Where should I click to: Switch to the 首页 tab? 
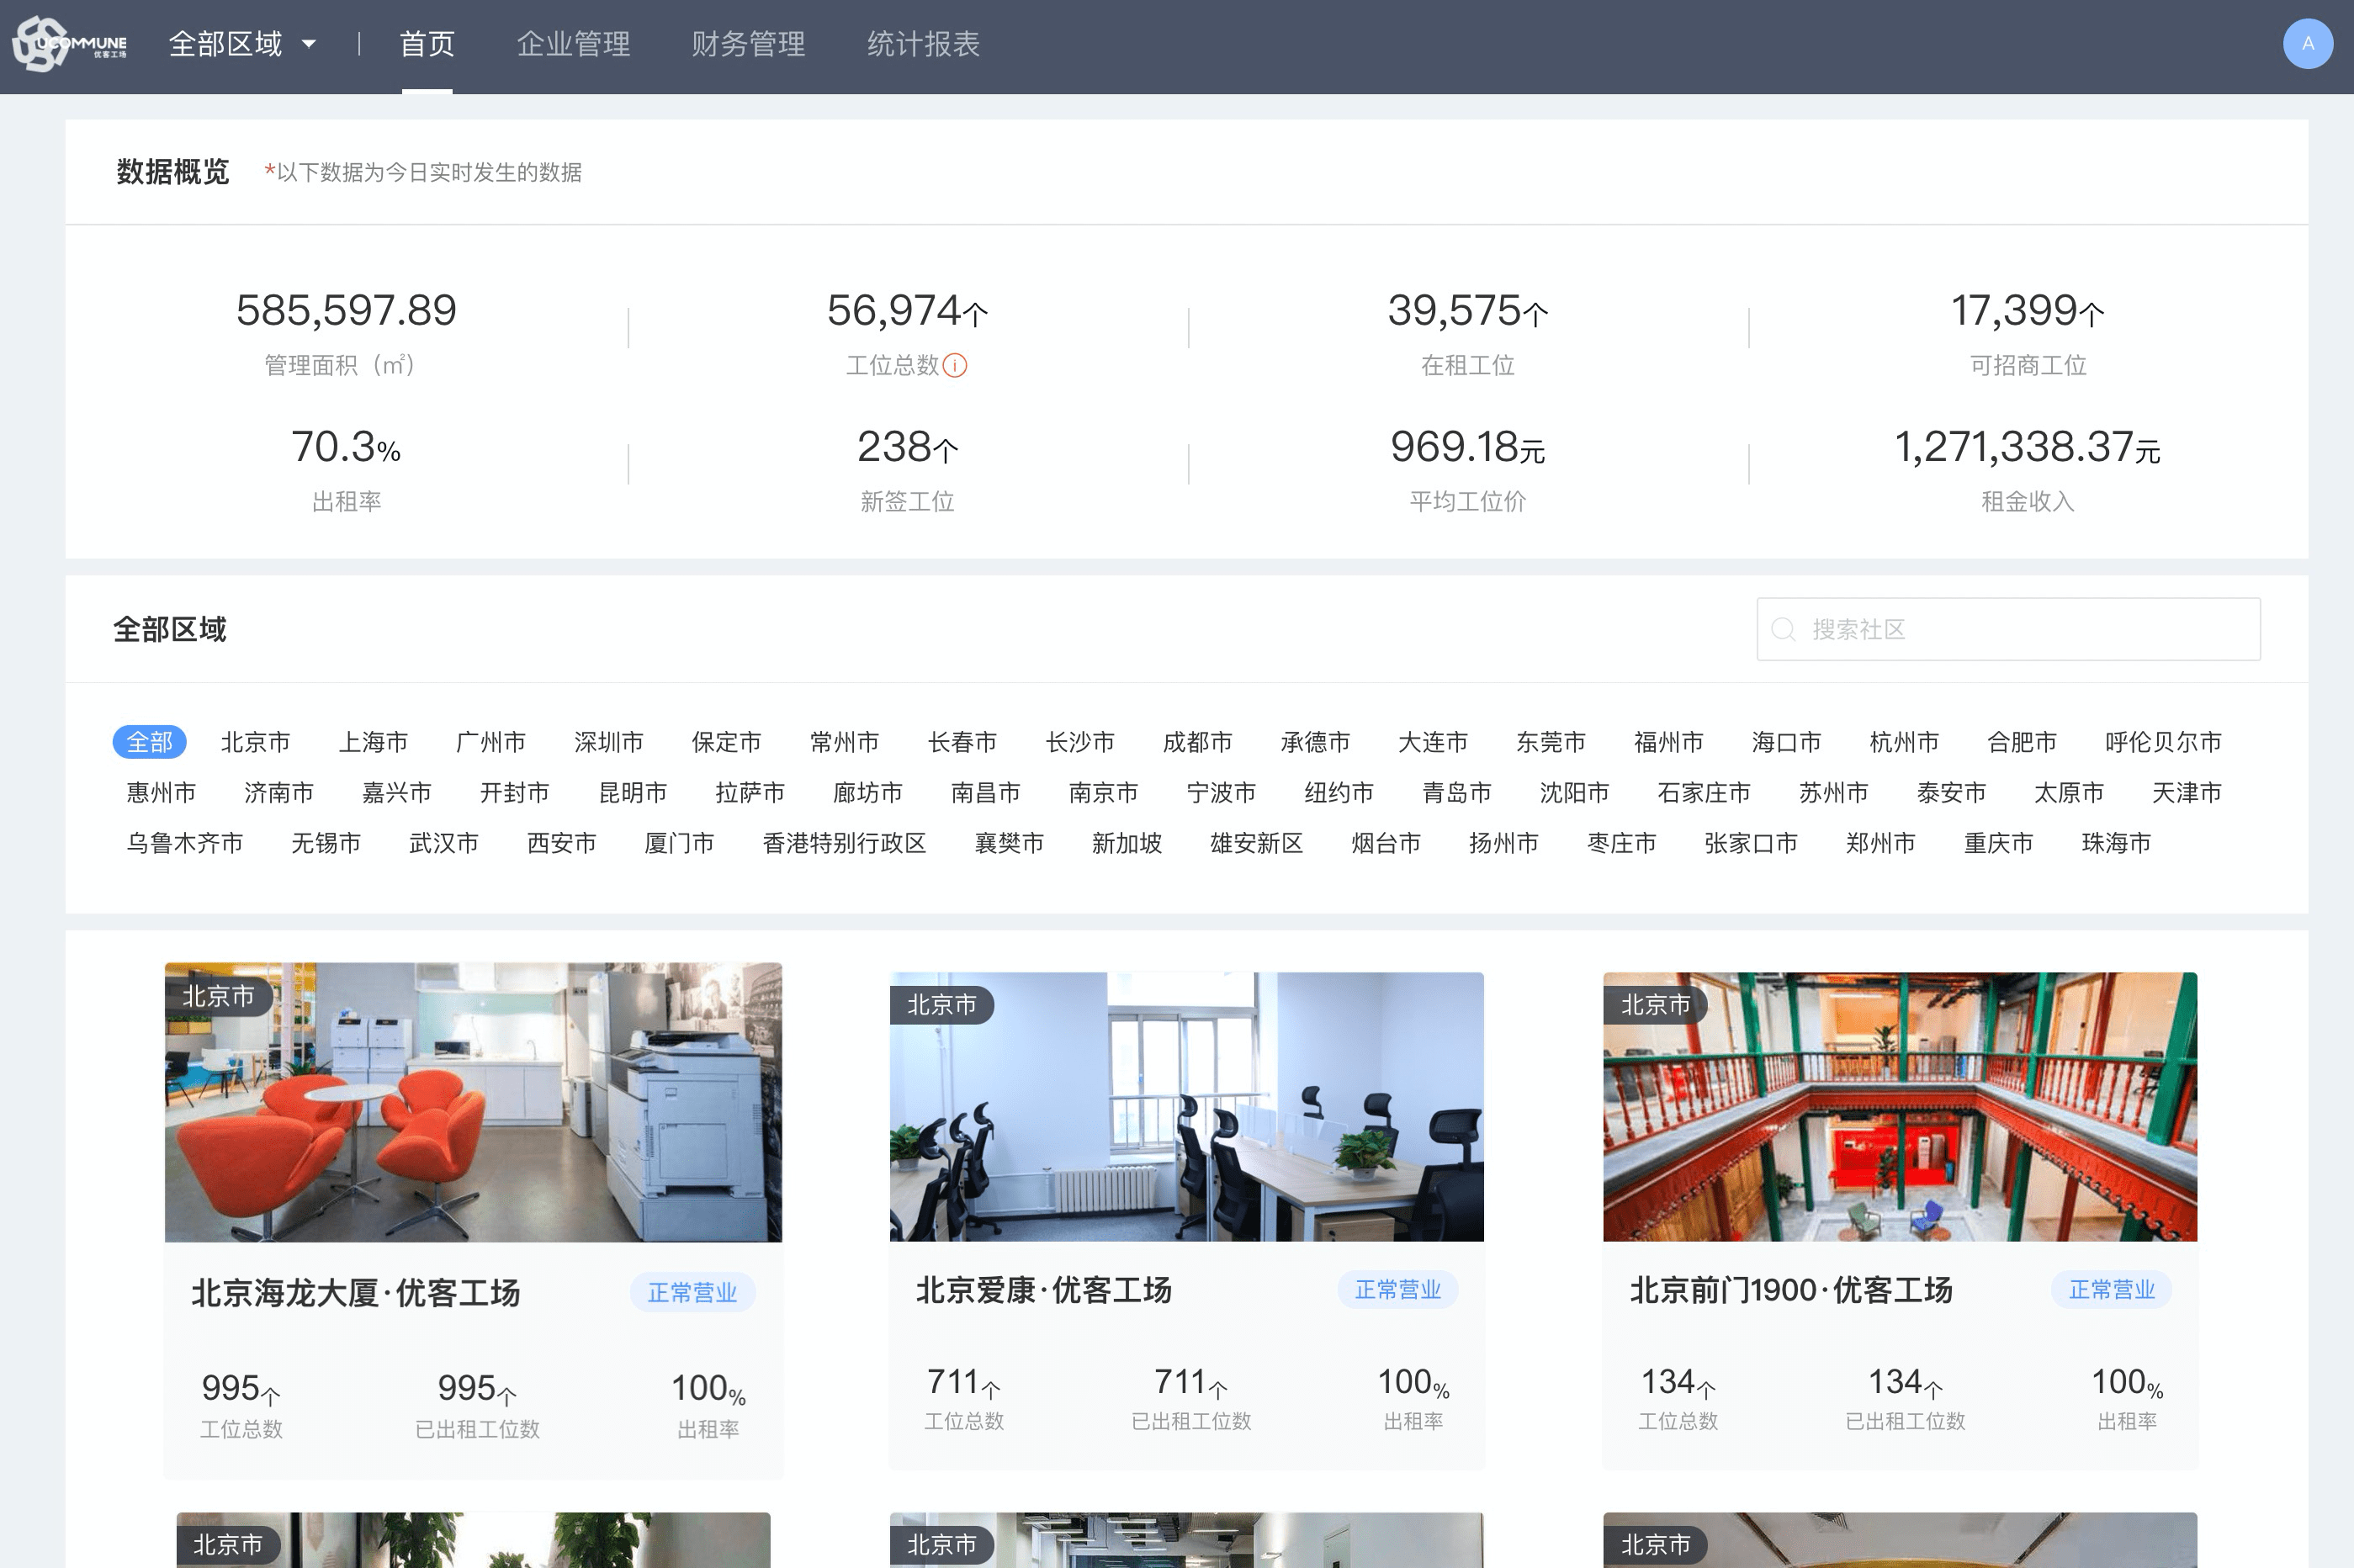point(427,44)
